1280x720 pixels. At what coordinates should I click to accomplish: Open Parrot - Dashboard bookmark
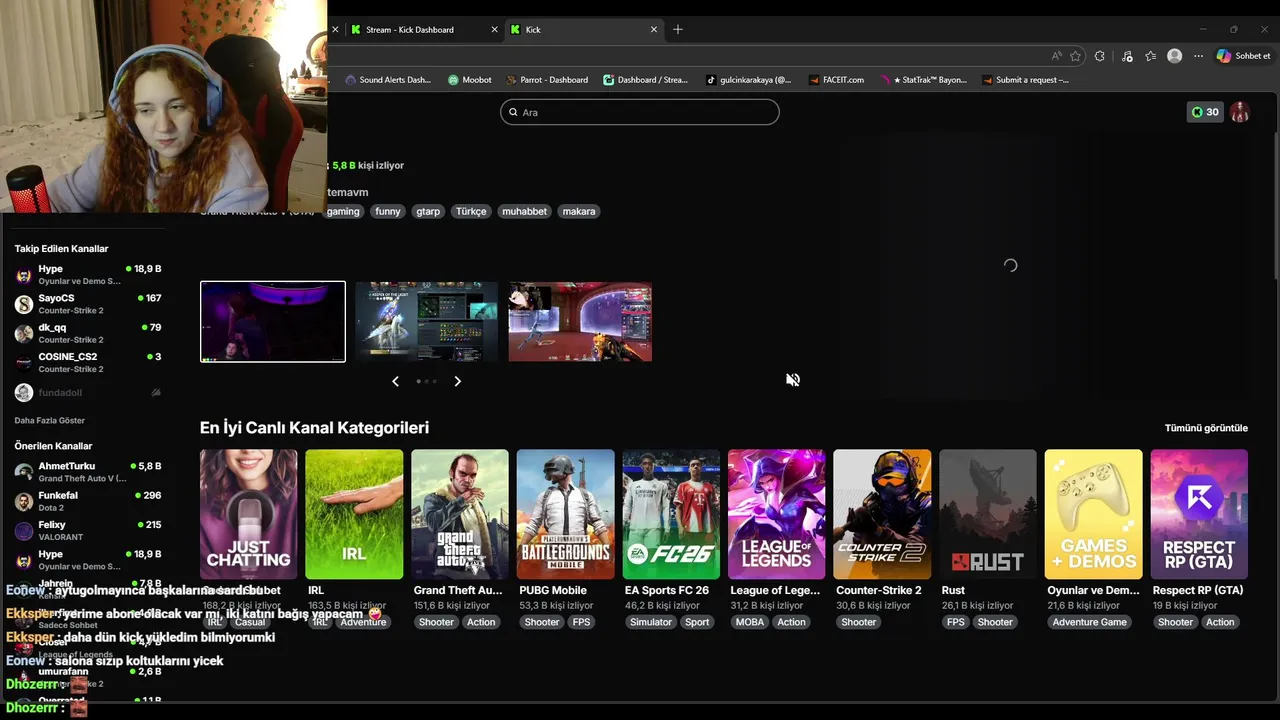point(547,80)
